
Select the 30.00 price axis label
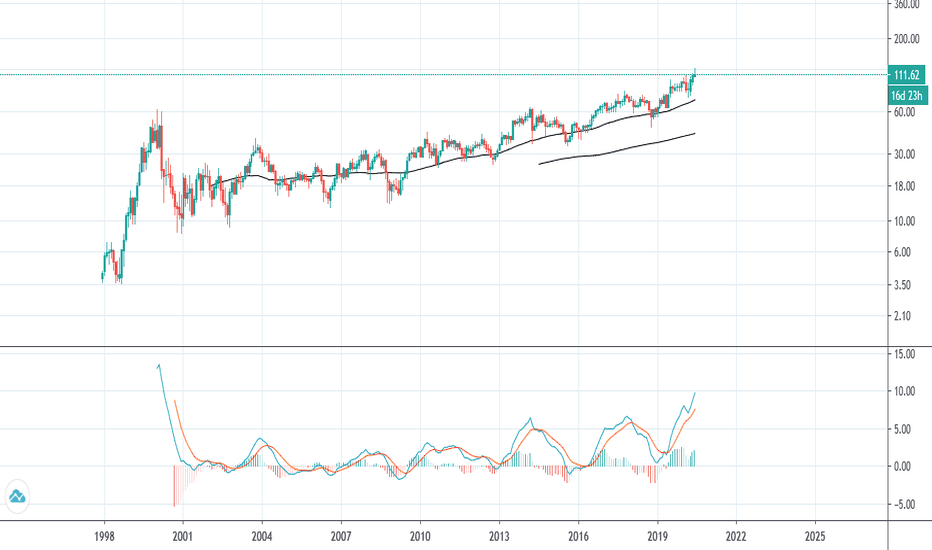point(904,154)
